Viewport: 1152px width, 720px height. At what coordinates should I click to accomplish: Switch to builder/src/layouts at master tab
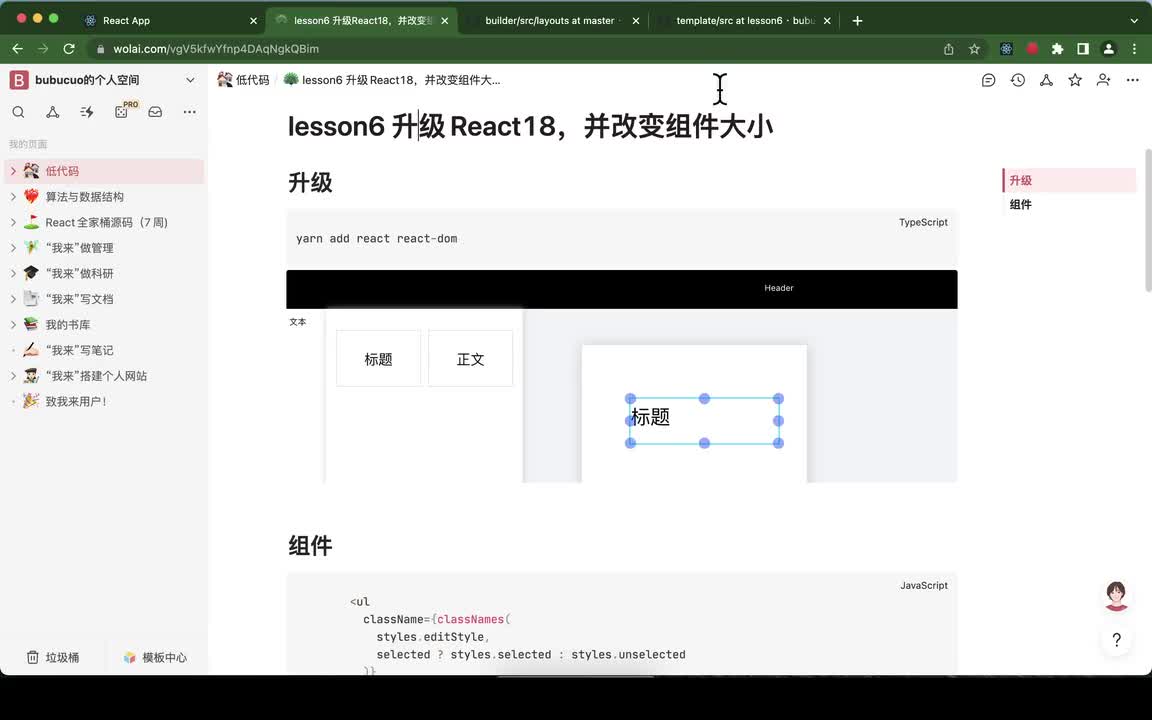552,21
